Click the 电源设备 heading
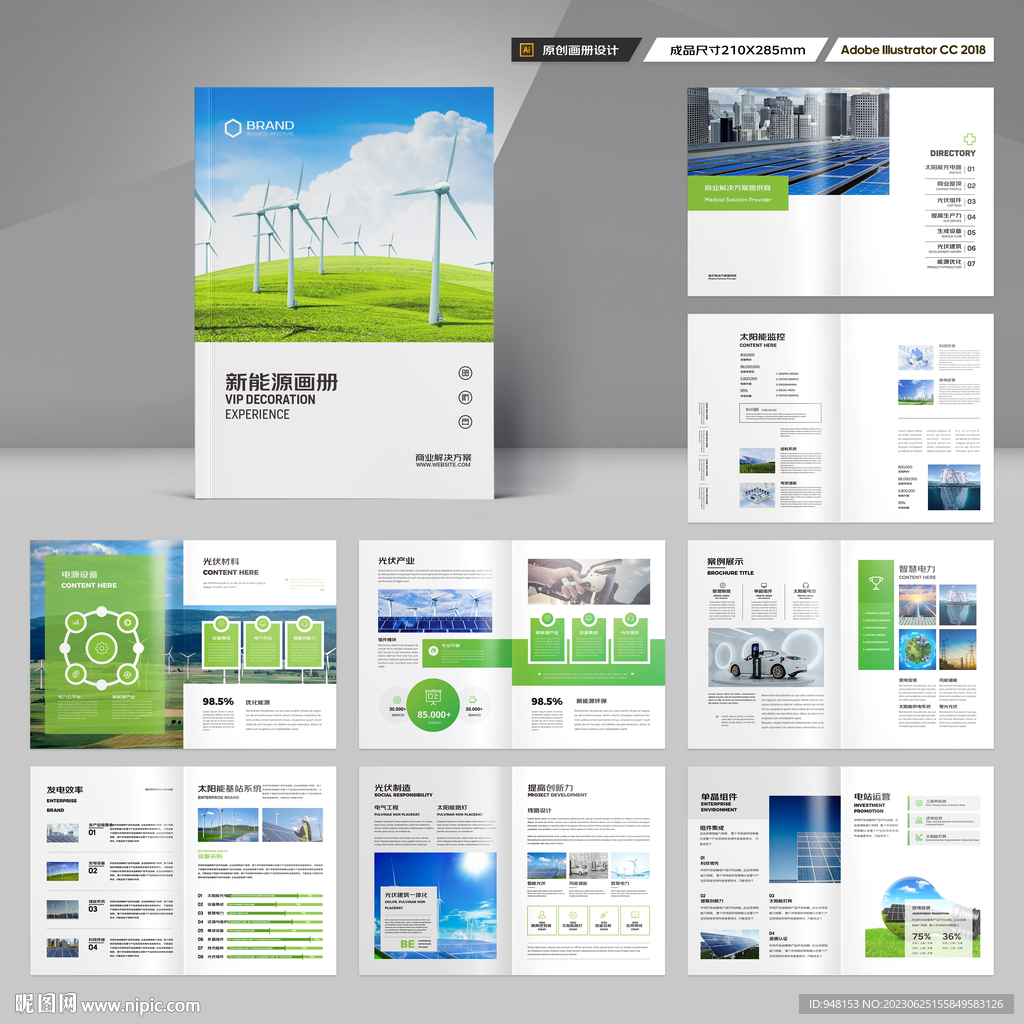 click(x=80, y=574)
